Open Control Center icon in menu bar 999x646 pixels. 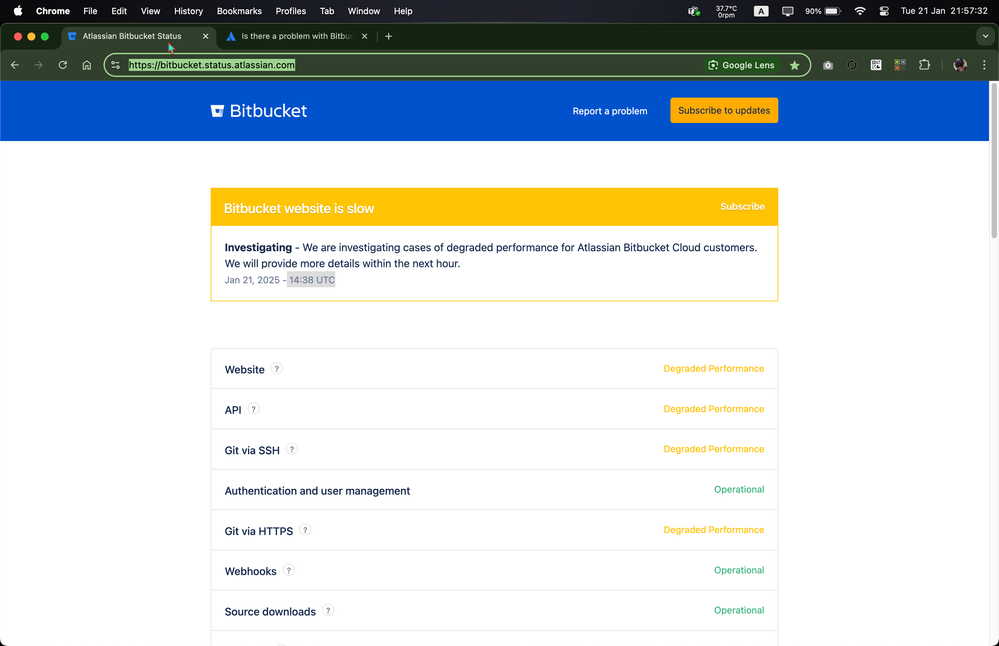[884, 11]
